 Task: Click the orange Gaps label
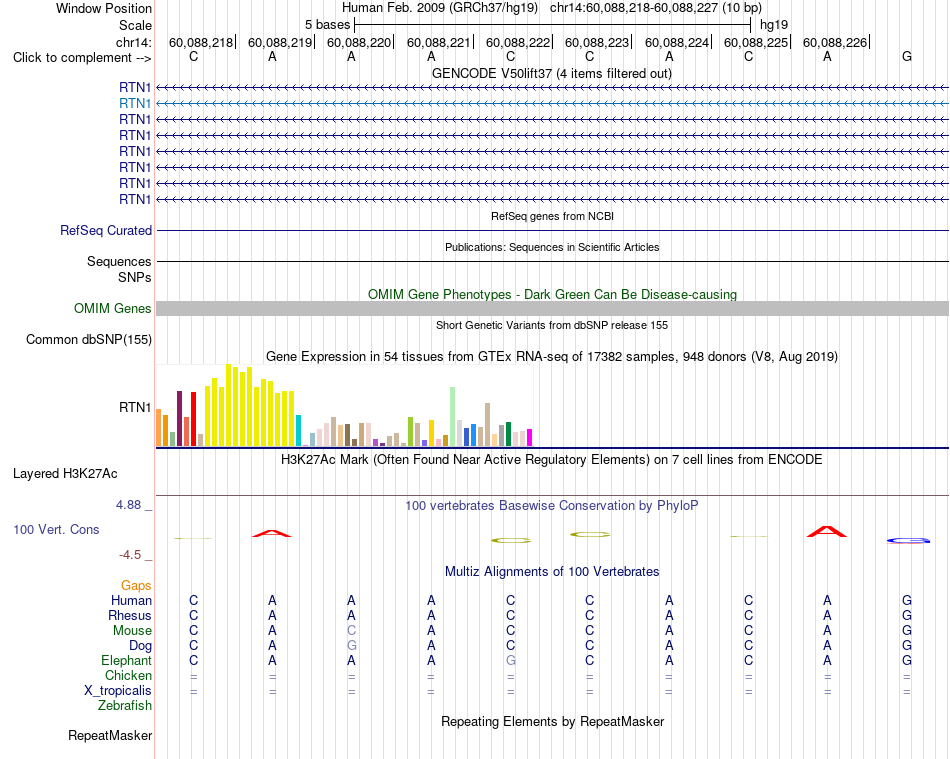pos(136,585)
